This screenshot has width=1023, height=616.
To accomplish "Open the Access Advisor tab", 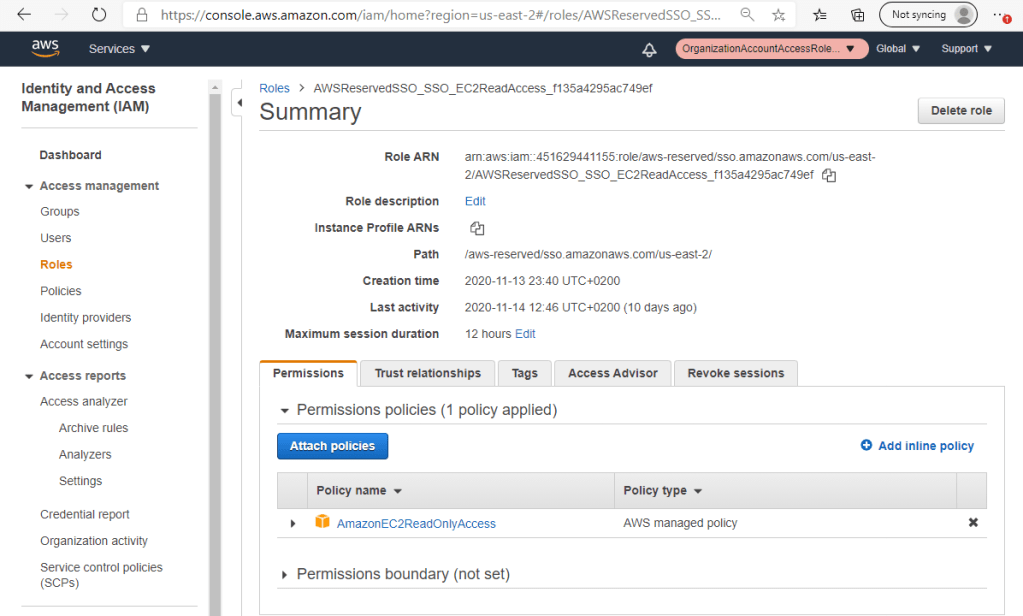I will pyautogui.click(x=612, y=373).
